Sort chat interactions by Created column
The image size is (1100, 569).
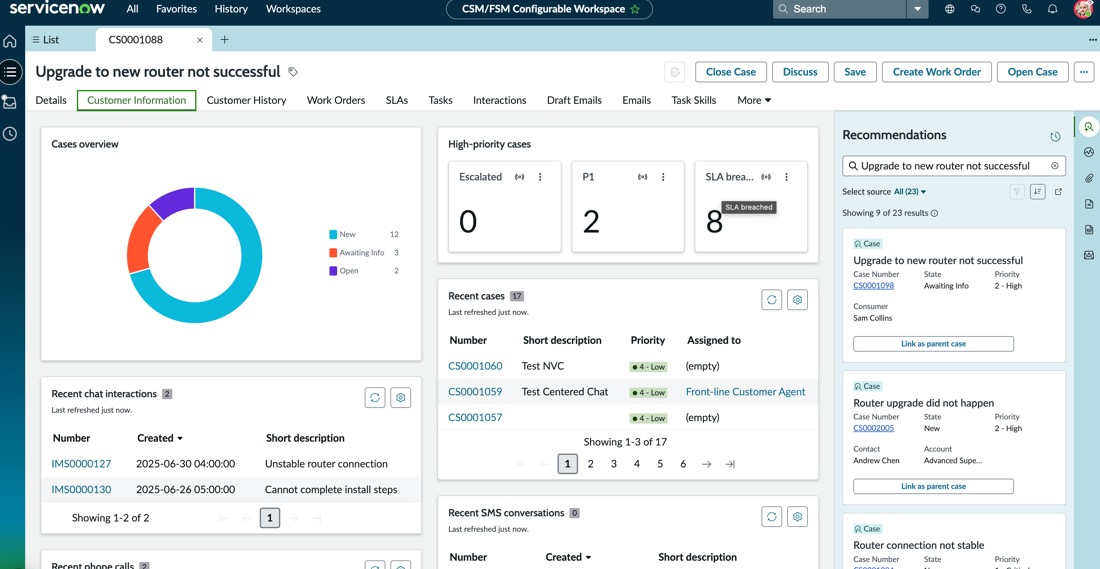pyautogui.click(x=160, y=438)
